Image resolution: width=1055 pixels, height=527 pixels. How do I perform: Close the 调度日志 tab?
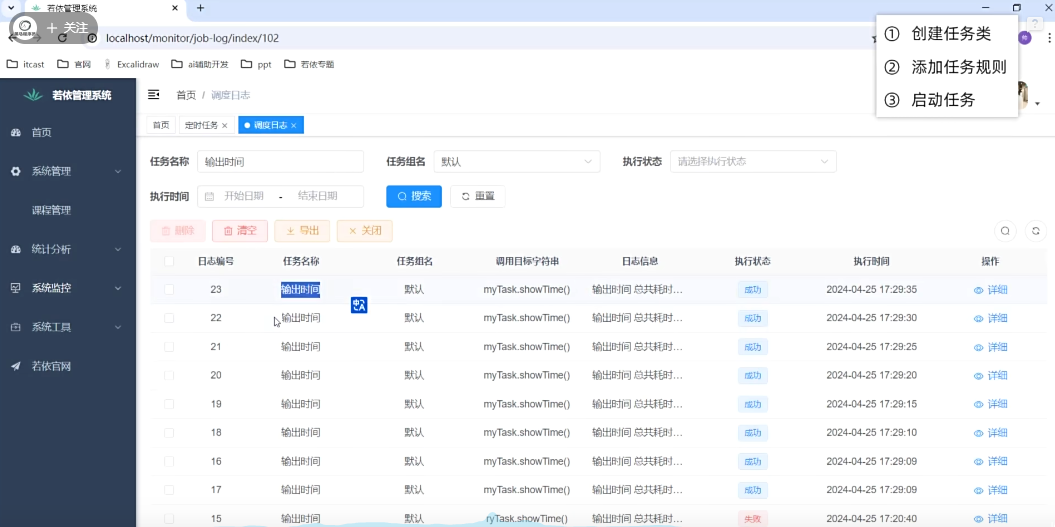pos(294,126)
